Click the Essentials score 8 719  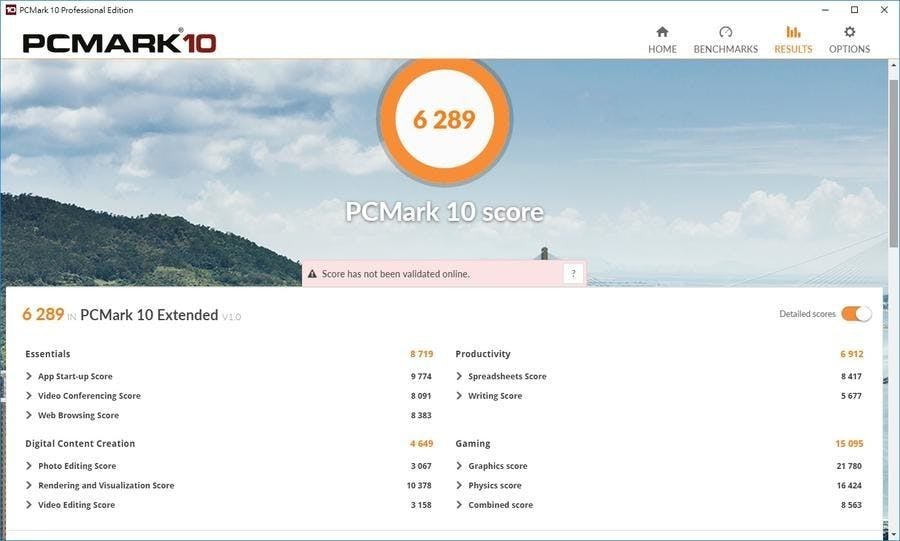tap(421, 354)
